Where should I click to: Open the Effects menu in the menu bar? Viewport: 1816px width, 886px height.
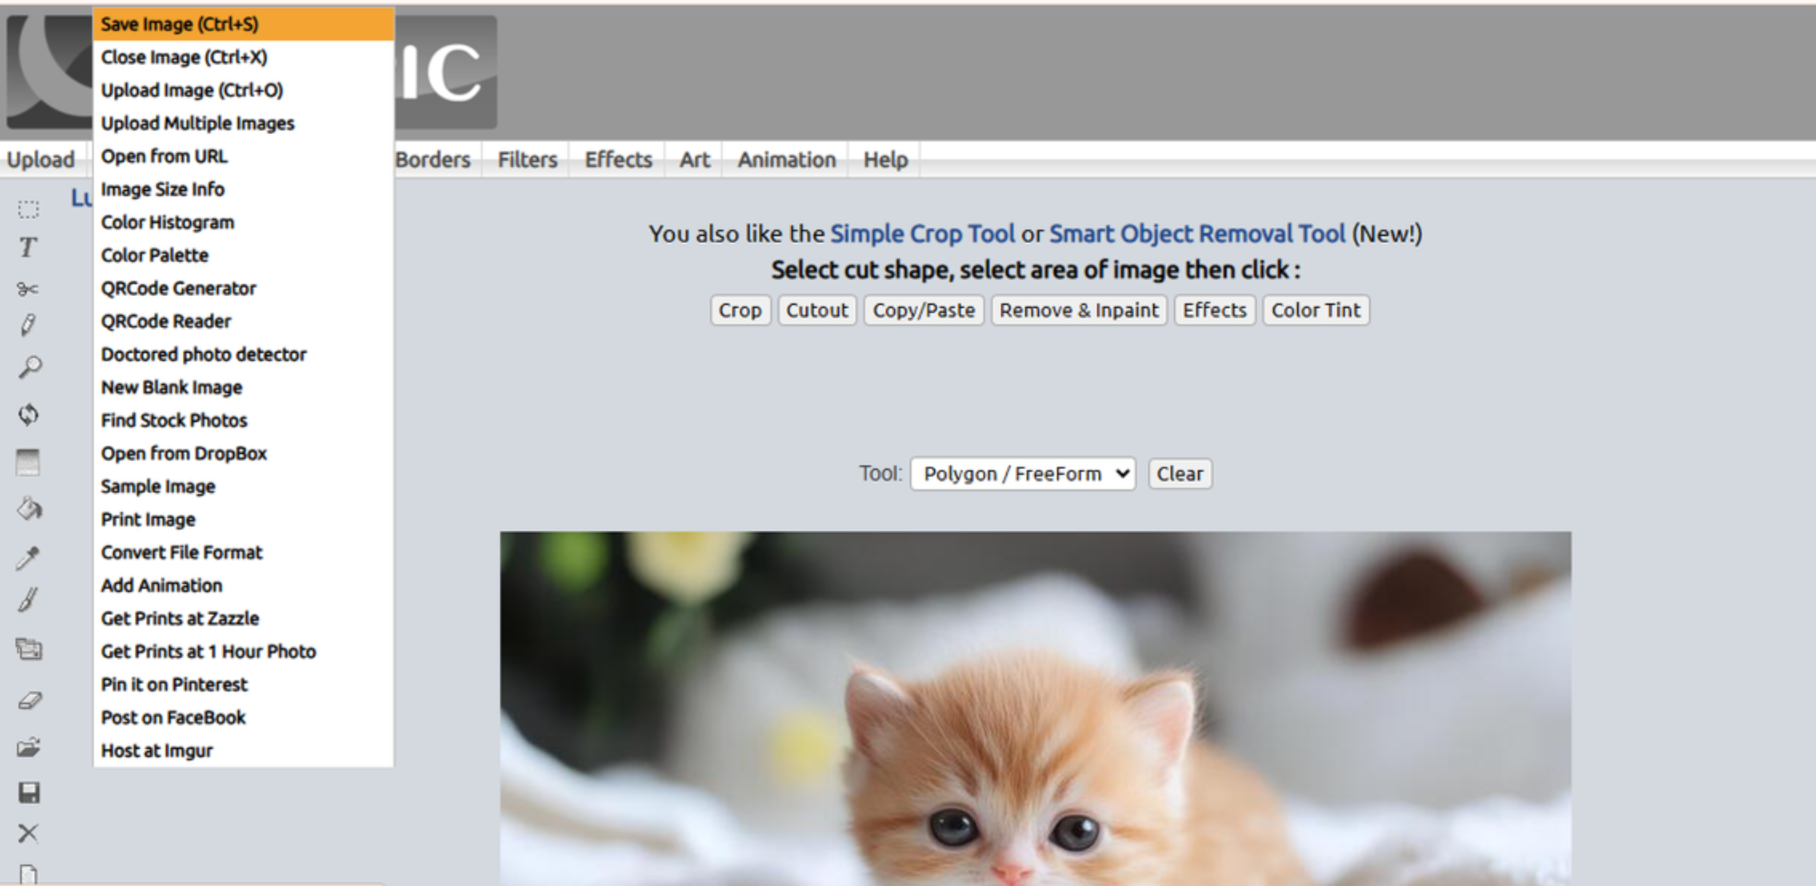click(618, 160)
